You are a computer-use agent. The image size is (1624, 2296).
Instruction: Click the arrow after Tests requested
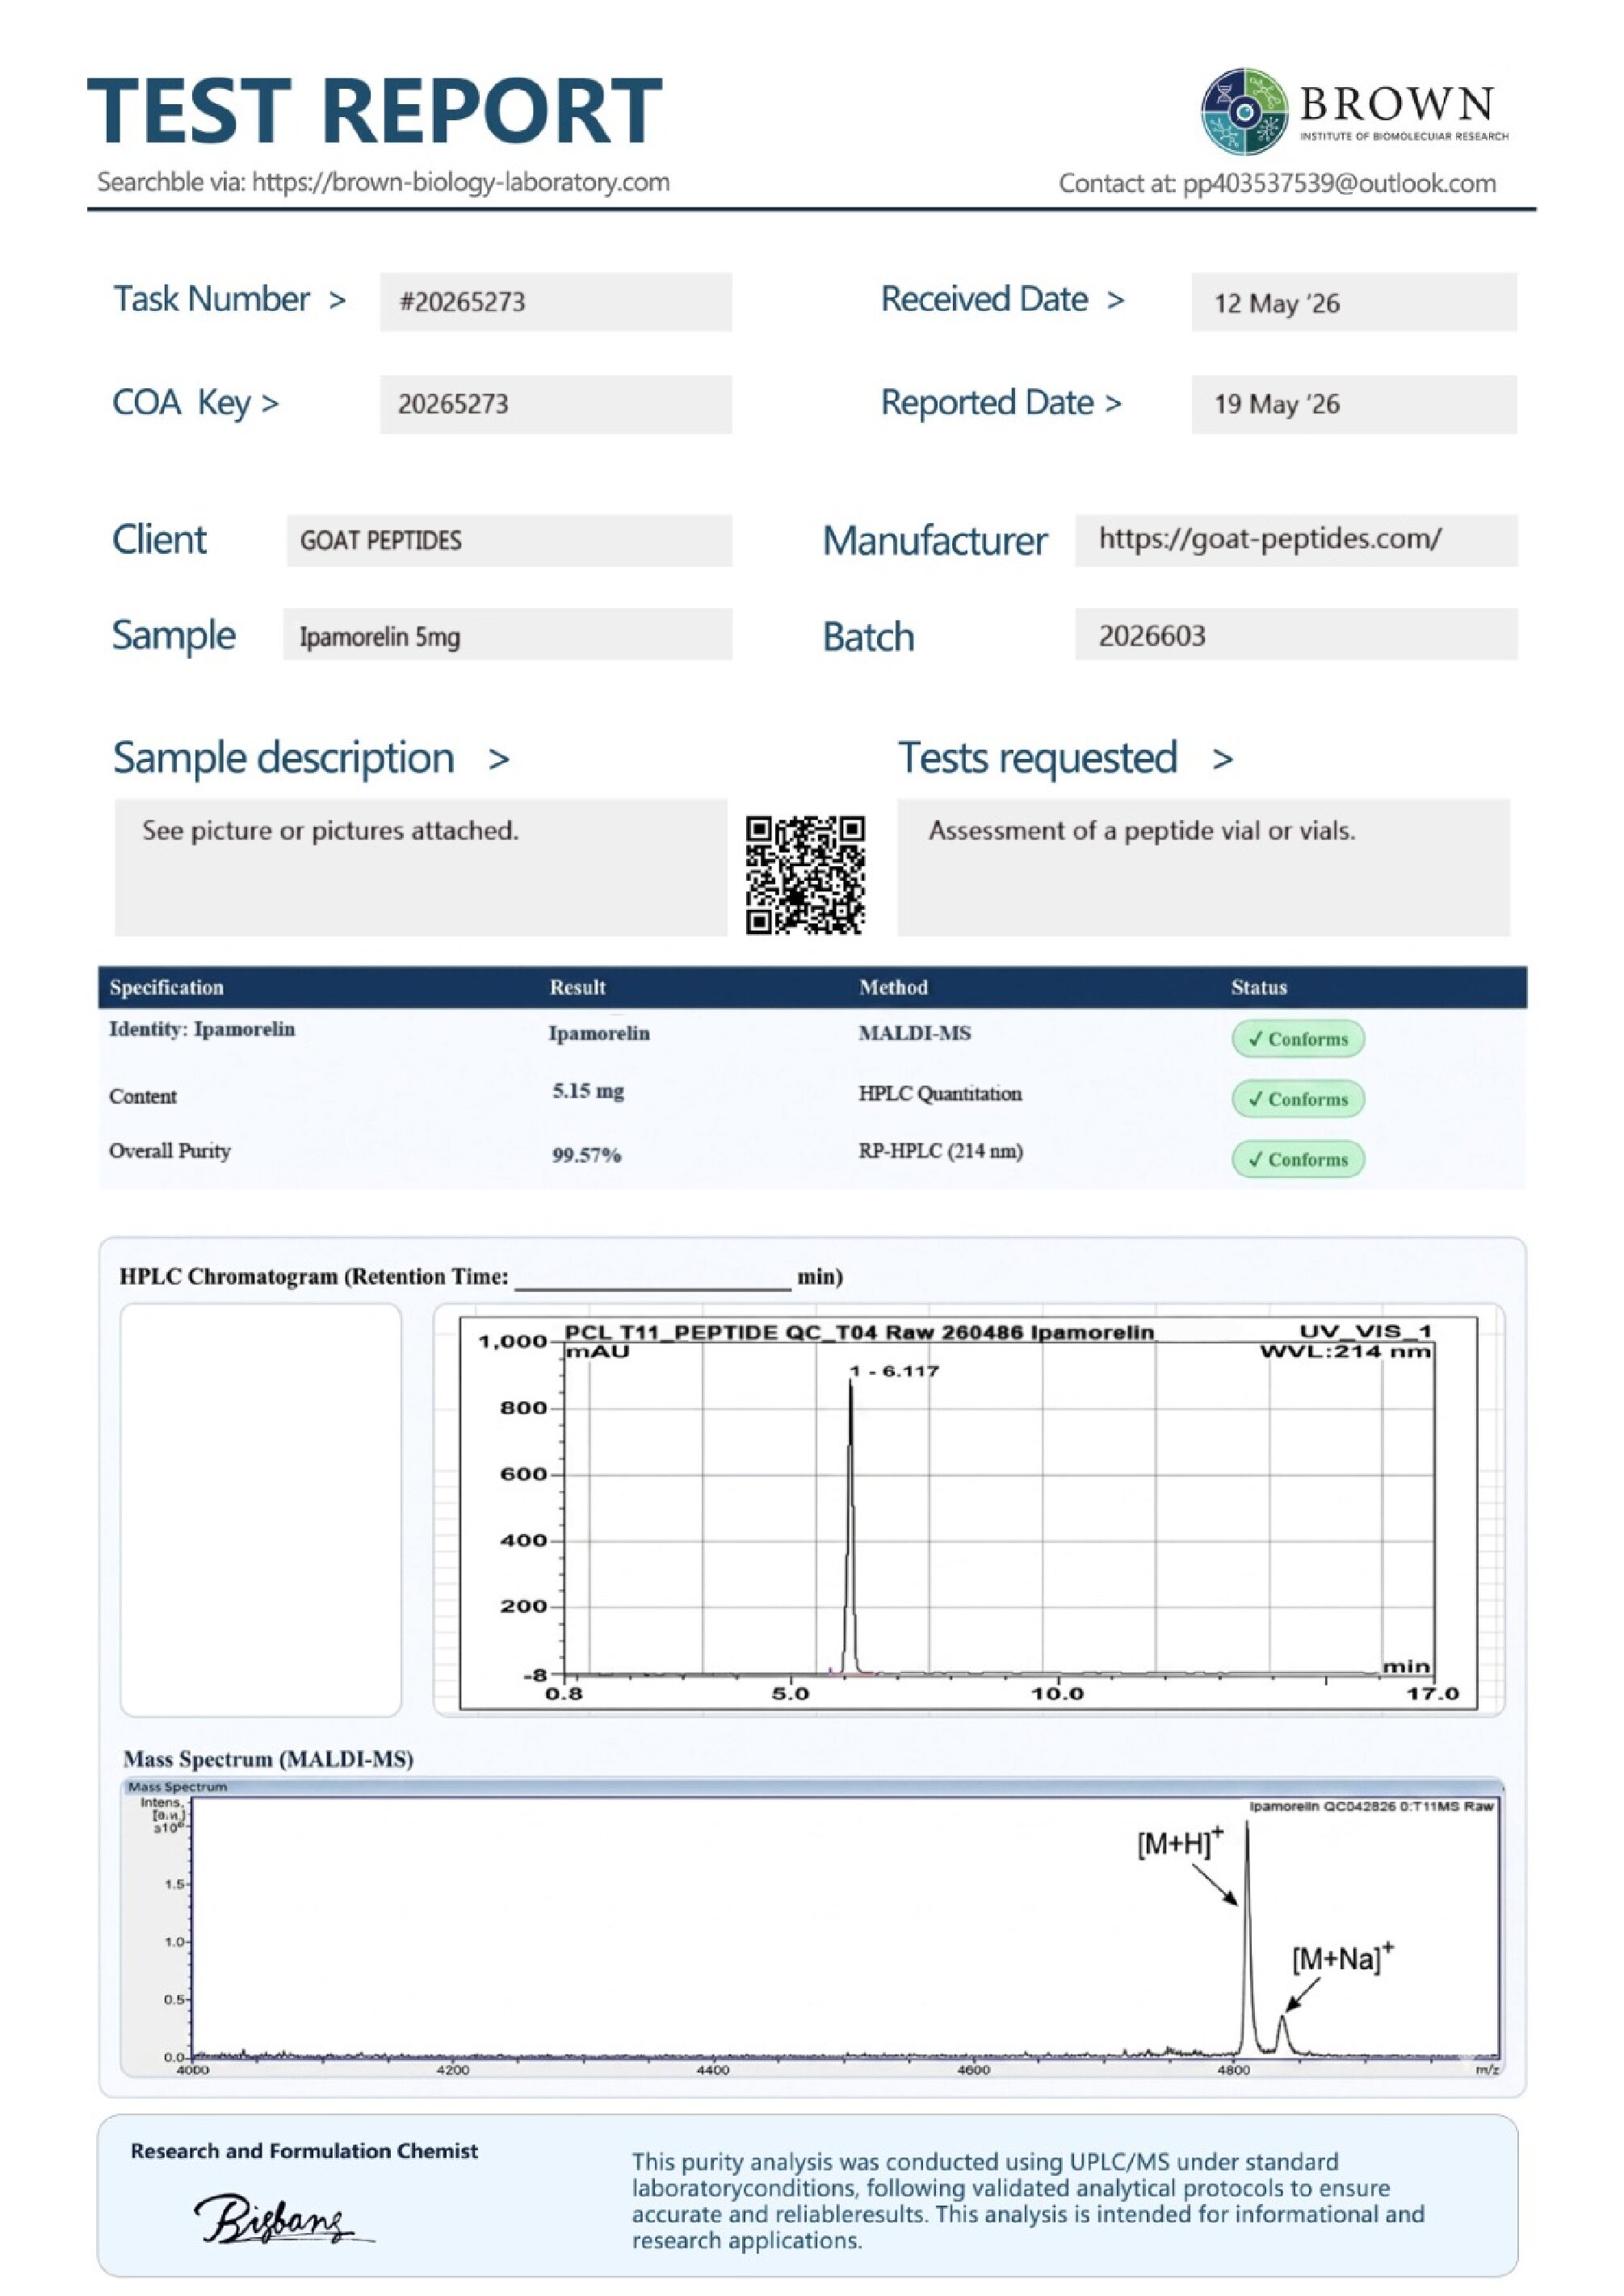1222,760
